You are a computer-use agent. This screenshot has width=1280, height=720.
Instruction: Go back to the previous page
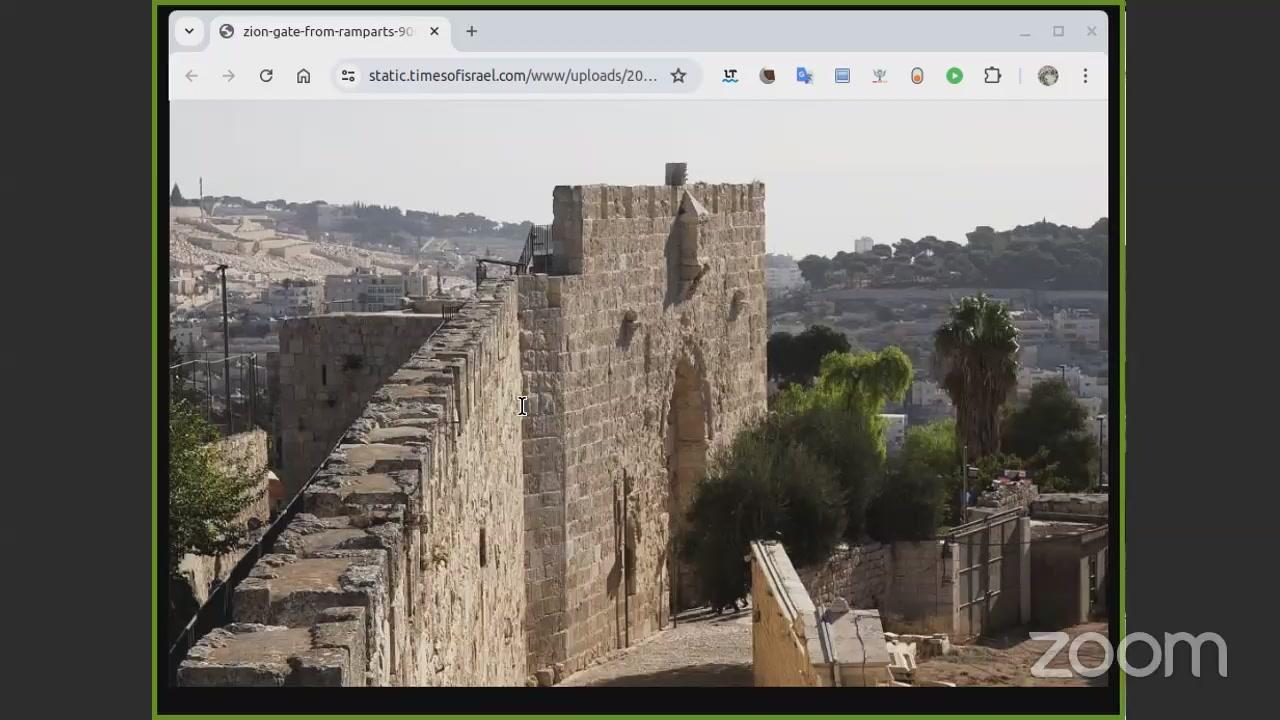point(191,76)
